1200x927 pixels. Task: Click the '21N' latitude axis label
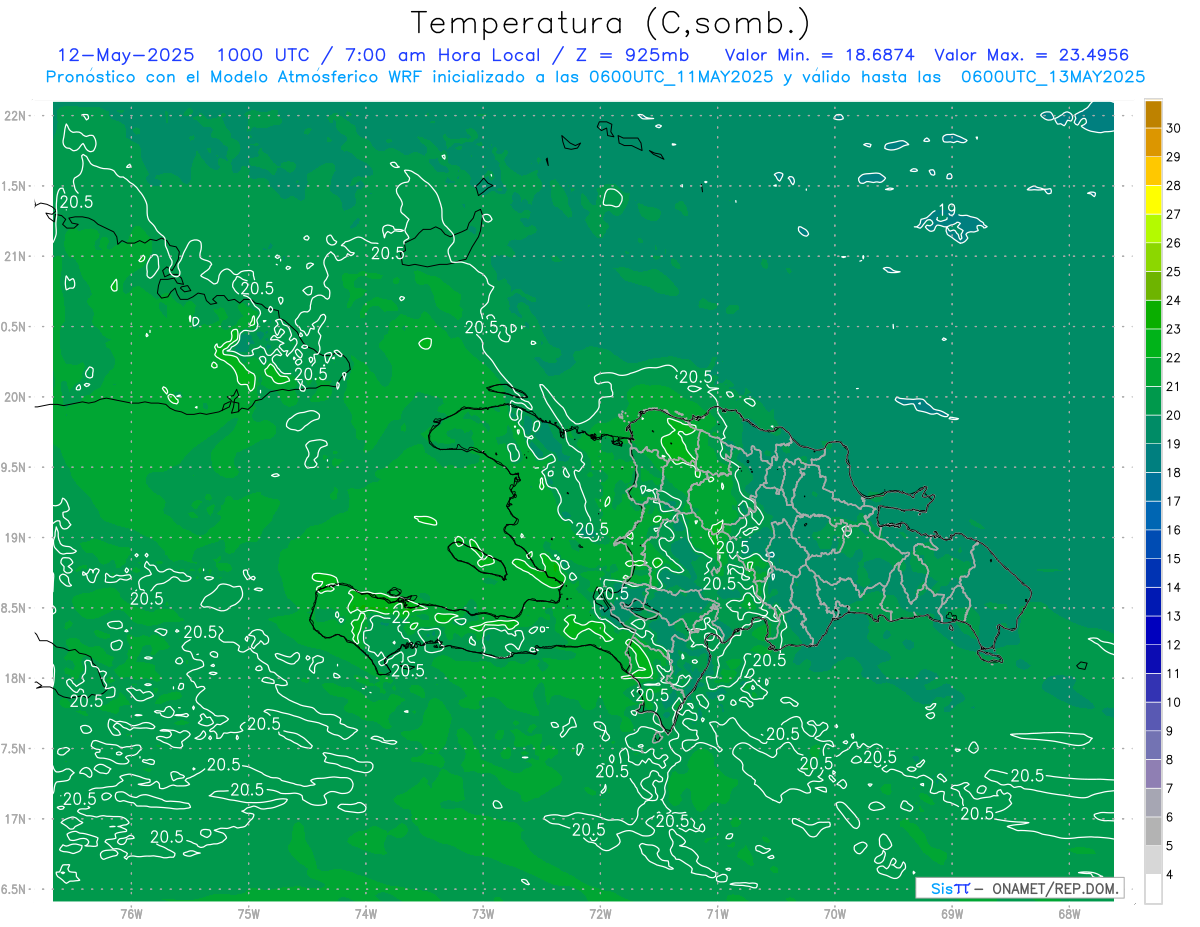[x=15, y=256]
